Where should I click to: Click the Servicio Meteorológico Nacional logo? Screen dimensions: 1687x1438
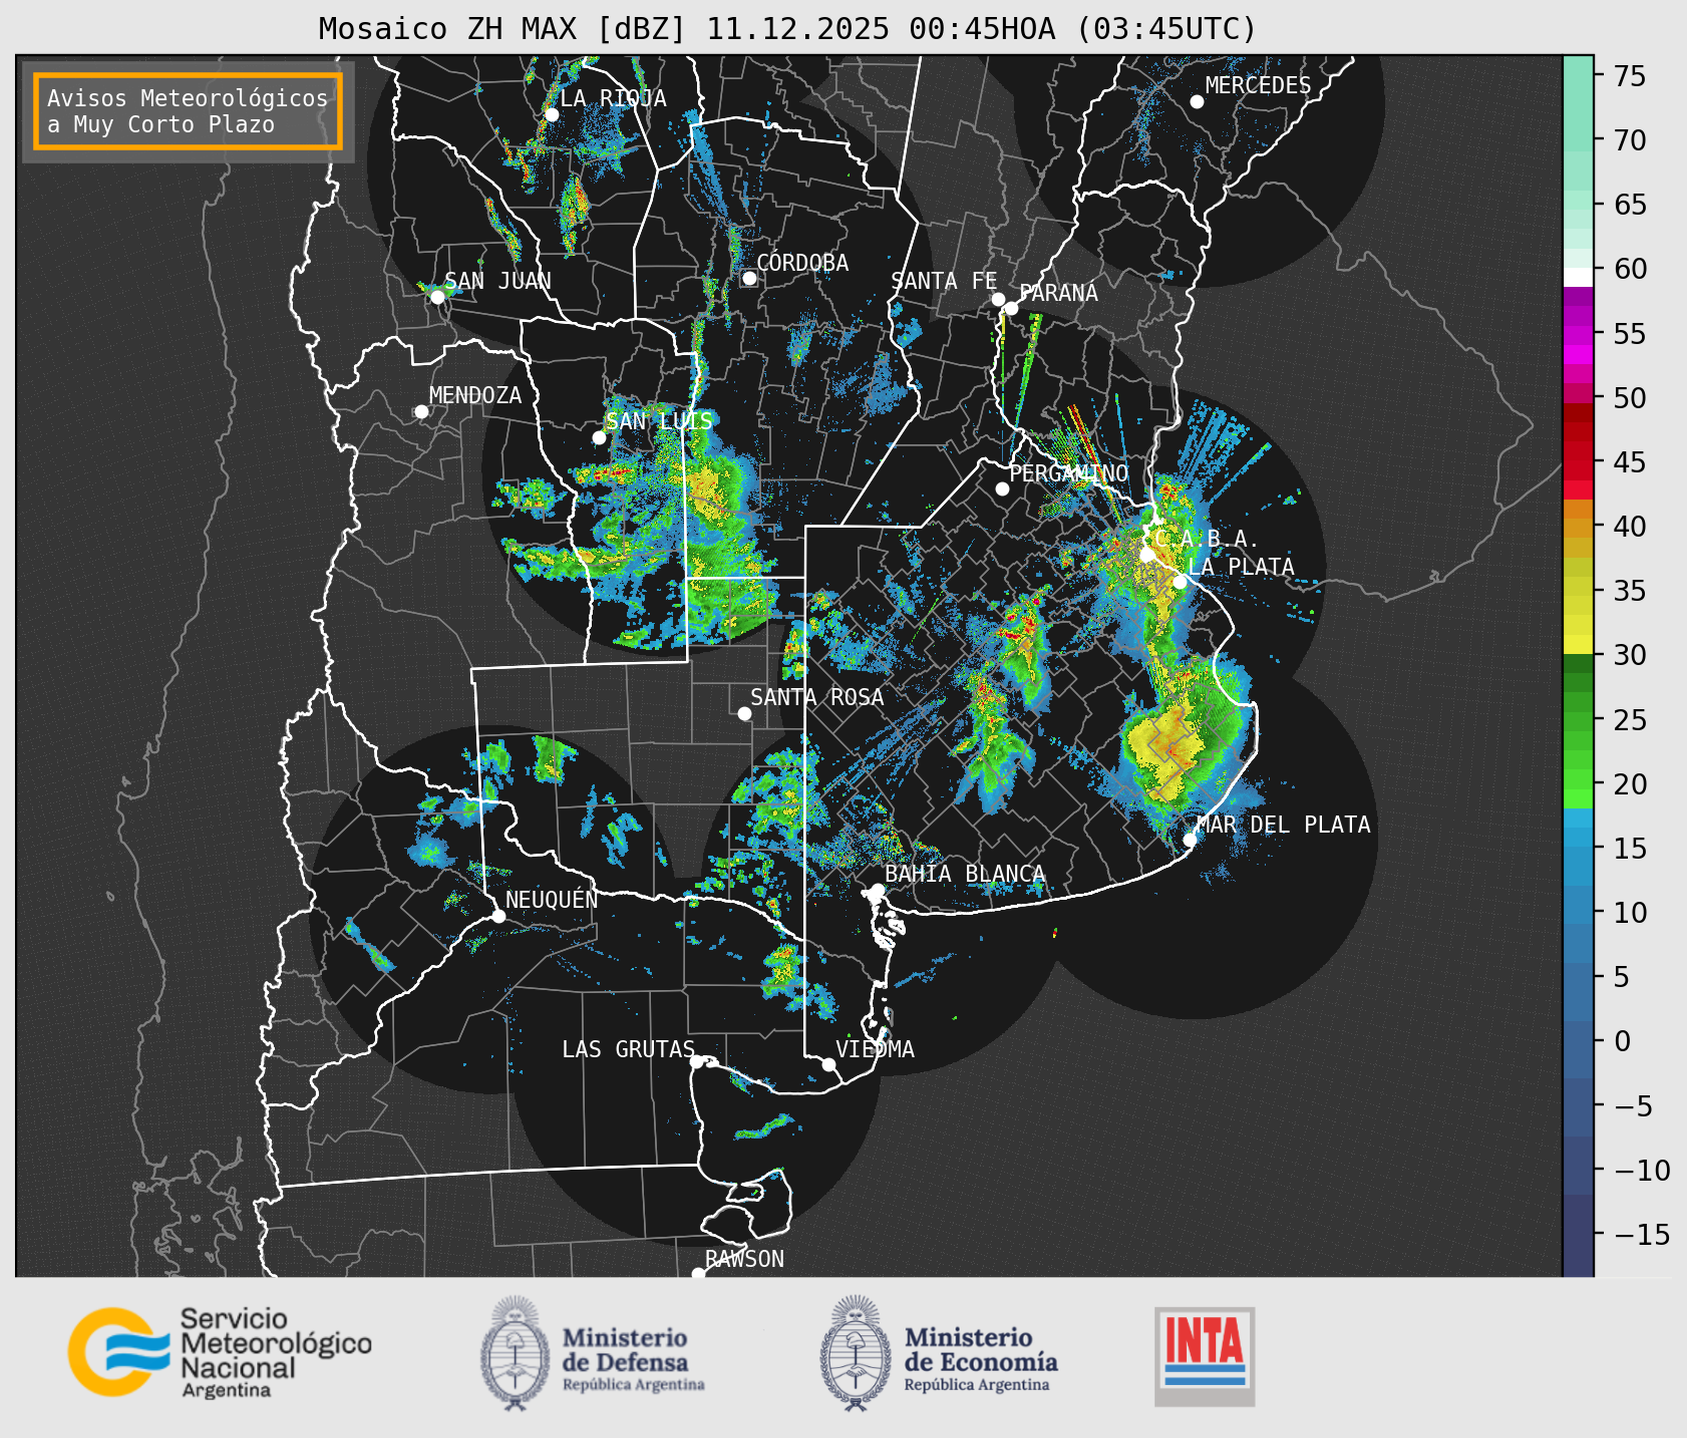pos(220,1352)
